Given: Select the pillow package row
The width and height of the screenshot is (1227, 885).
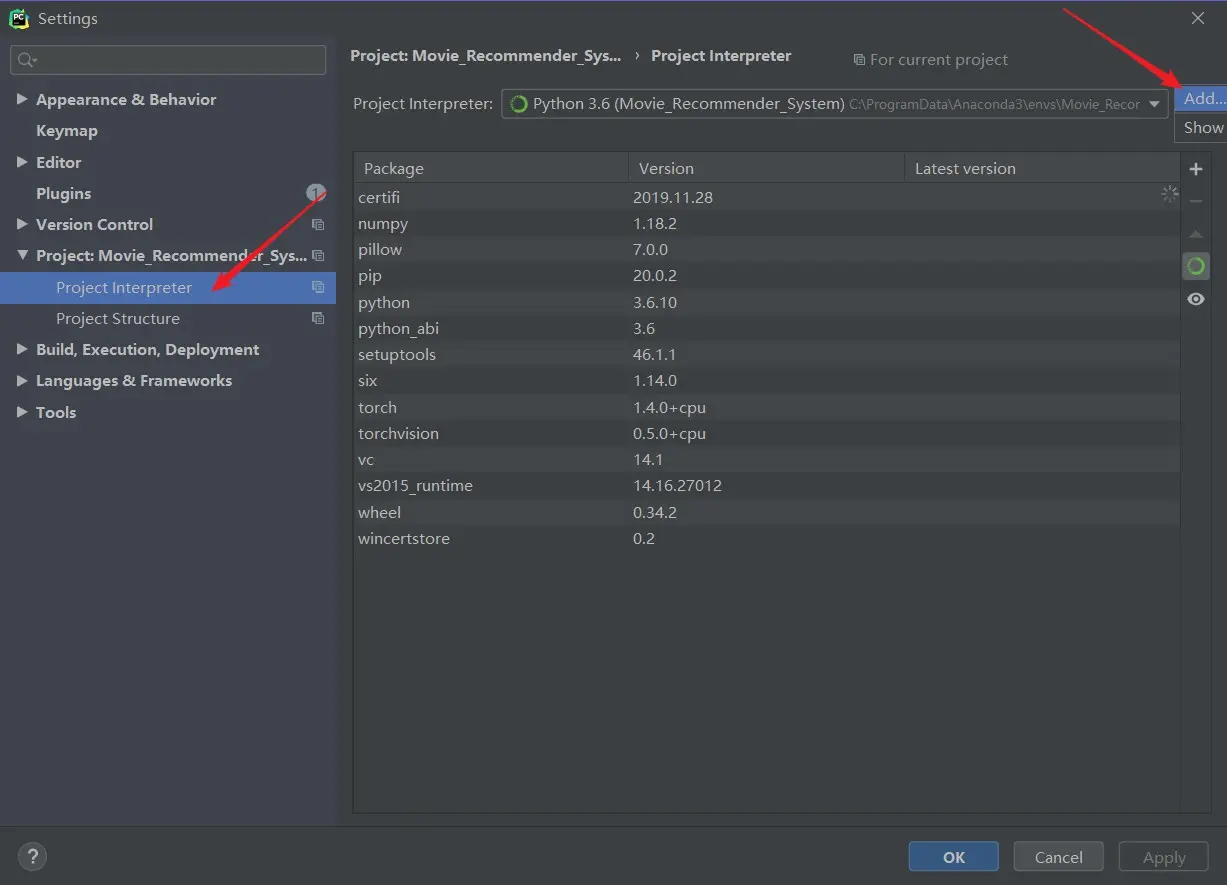Looking at the screenshot, I should tap(767, 250).
